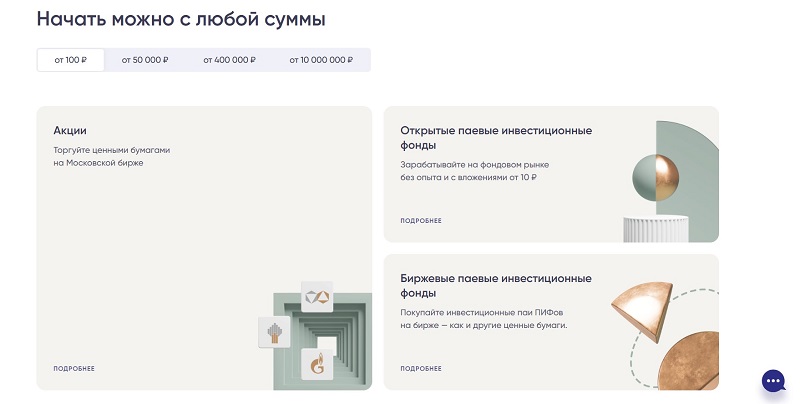Click the Gazprom logo tile
800x404 pixels.
(x=317, y=364)
